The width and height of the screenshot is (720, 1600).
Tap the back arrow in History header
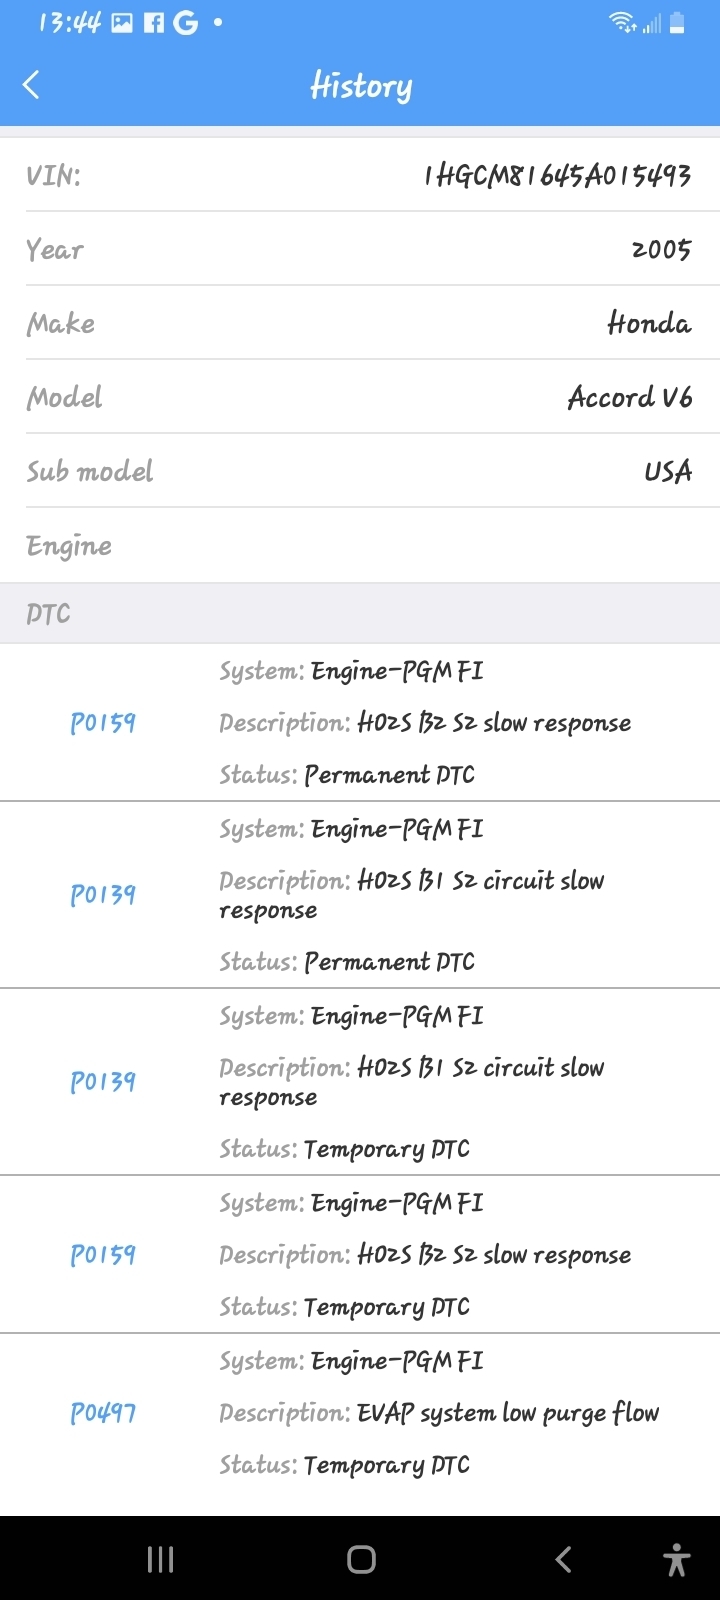point(32,85)
